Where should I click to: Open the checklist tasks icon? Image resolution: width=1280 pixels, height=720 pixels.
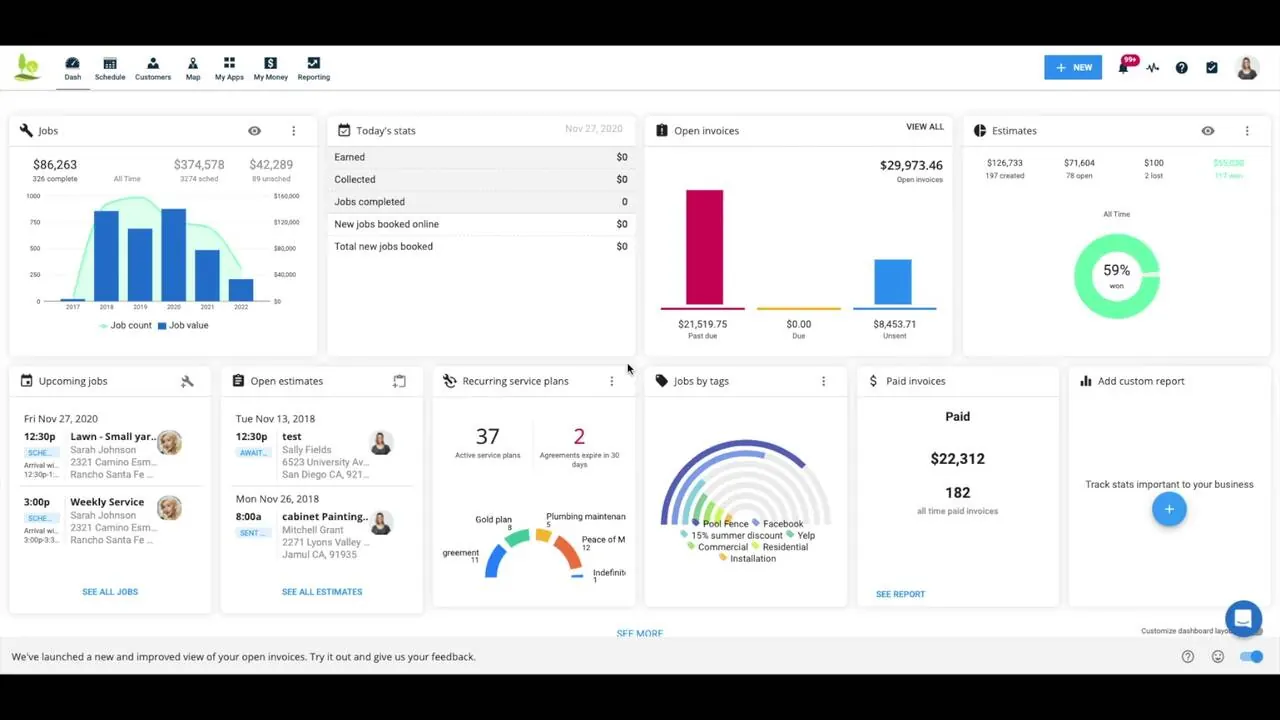click(x=1212, y=68)
